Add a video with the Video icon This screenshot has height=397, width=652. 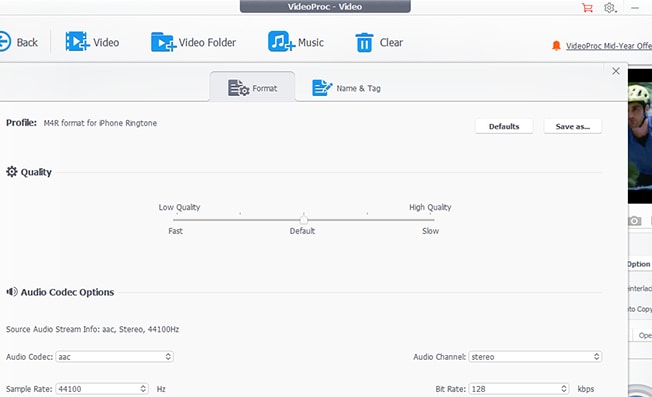pyautogui.click(x=77, y=42)
